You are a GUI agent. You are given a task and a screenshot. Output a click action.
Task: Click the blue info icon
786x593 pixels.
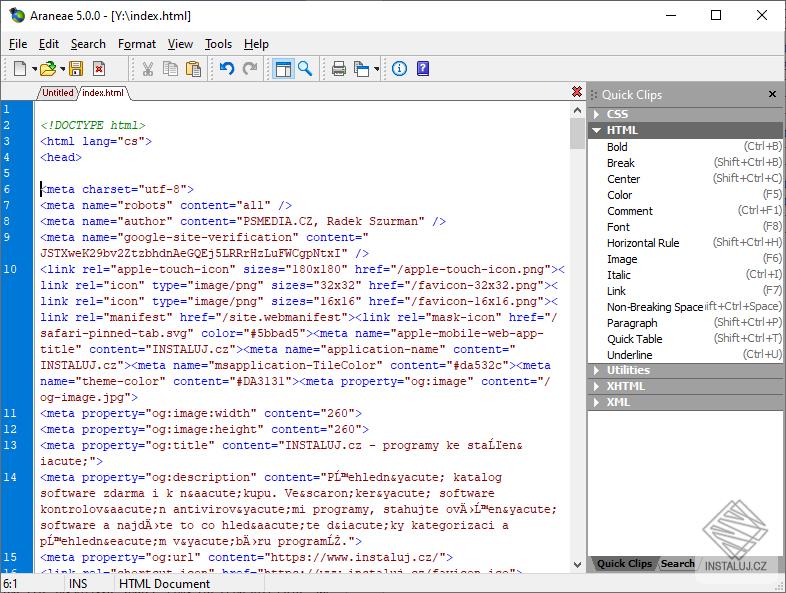point(399,69)
